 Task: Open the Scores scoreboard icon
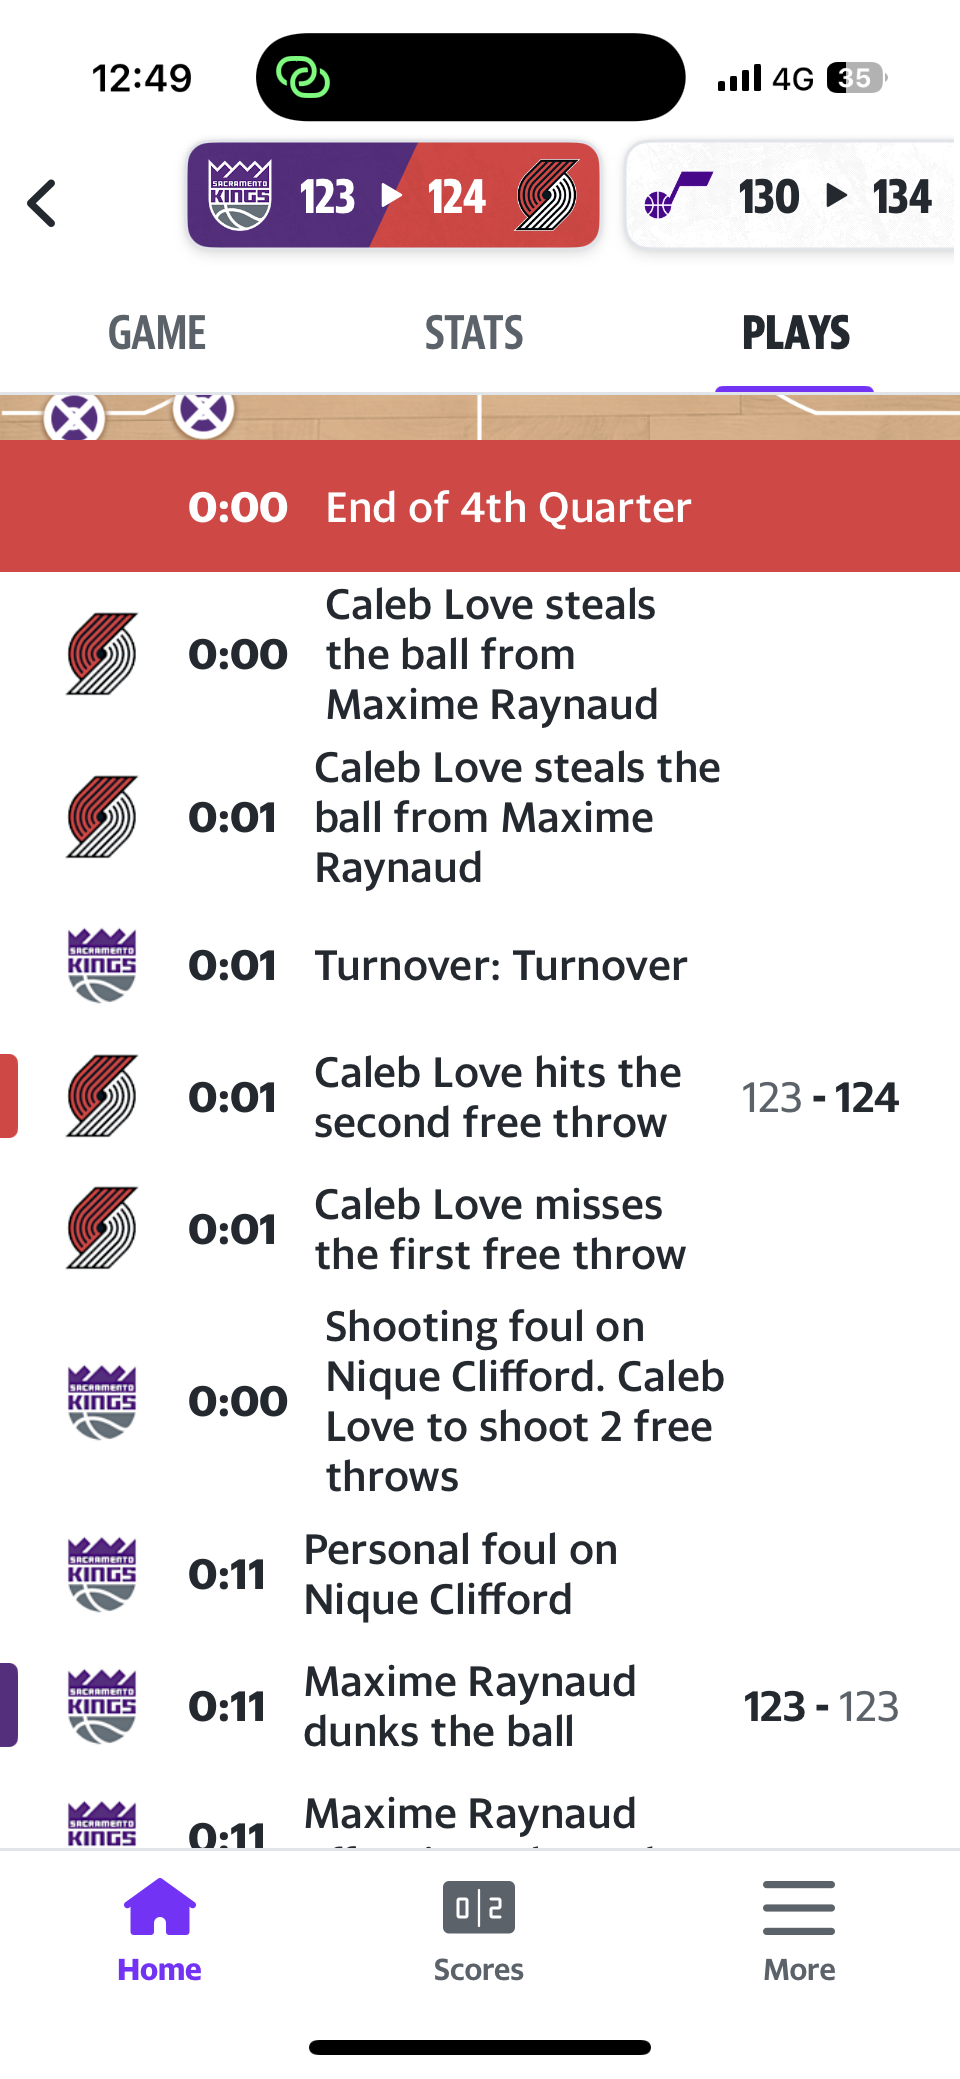[479, 1909]
